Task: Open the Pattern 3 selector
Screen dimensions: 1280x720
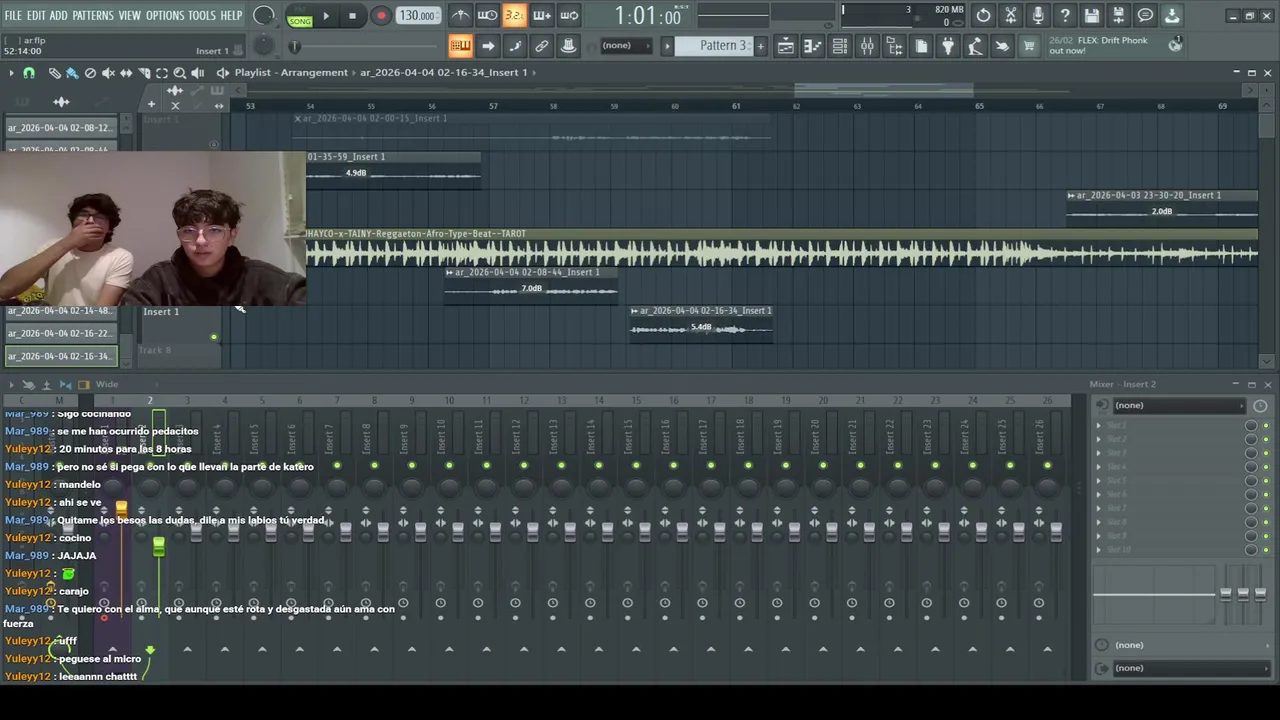Action: 713,46
